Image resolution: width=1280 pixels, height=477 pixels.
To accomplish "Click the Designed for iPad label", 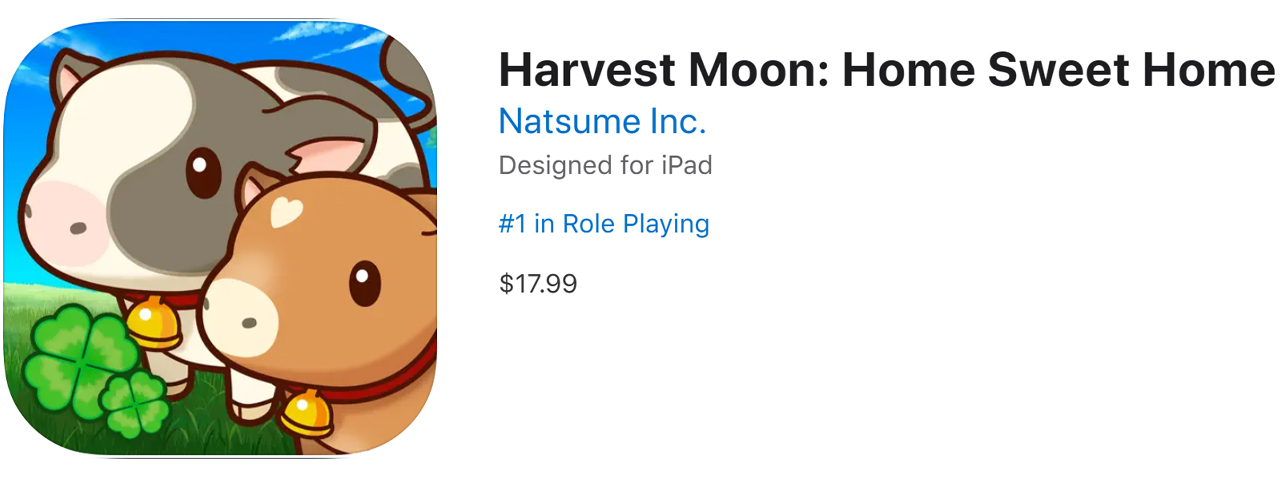I will click(x=605, y=165).
